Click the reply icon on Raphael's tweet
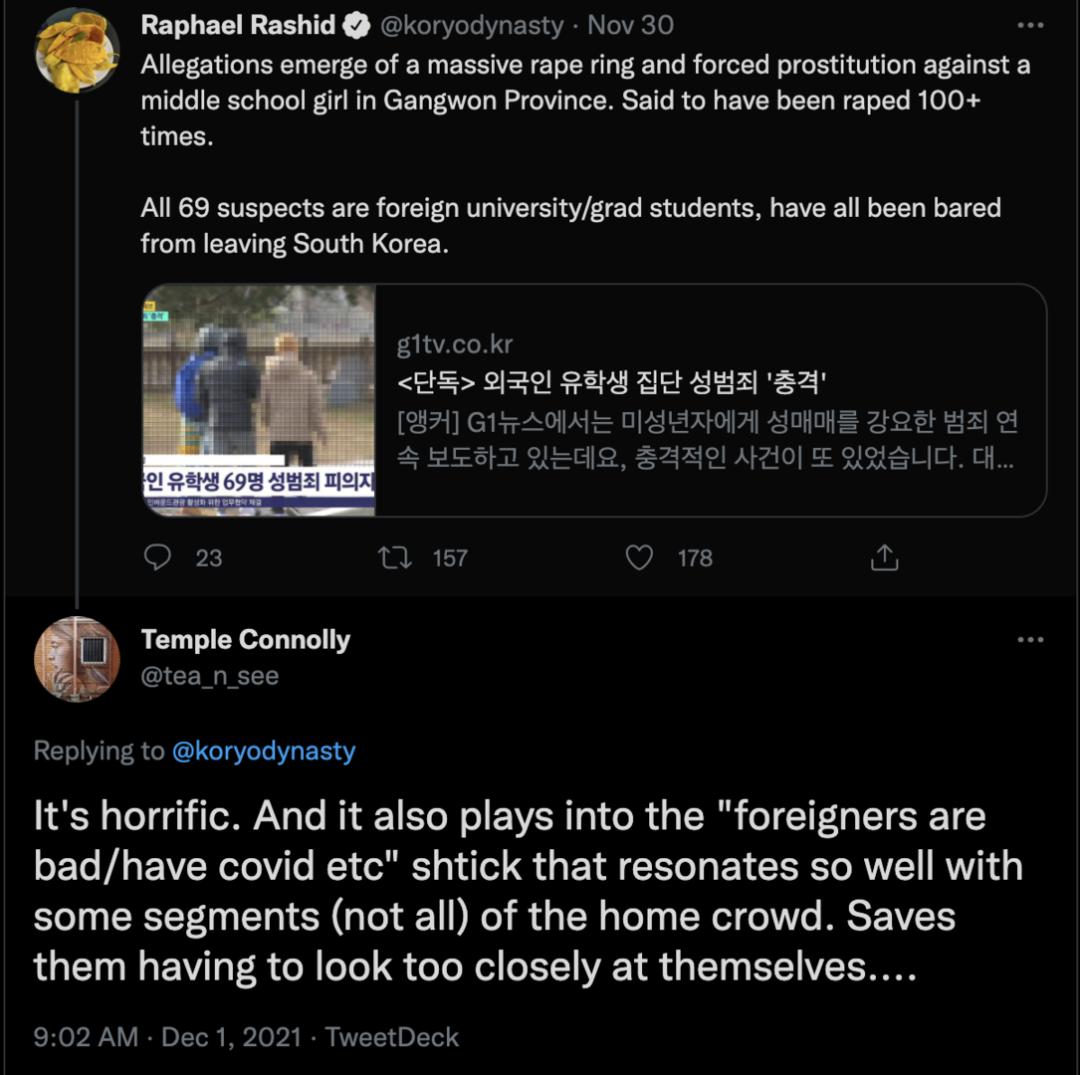Screen dimensions: 1080x1075 click(x=158, y=557)
